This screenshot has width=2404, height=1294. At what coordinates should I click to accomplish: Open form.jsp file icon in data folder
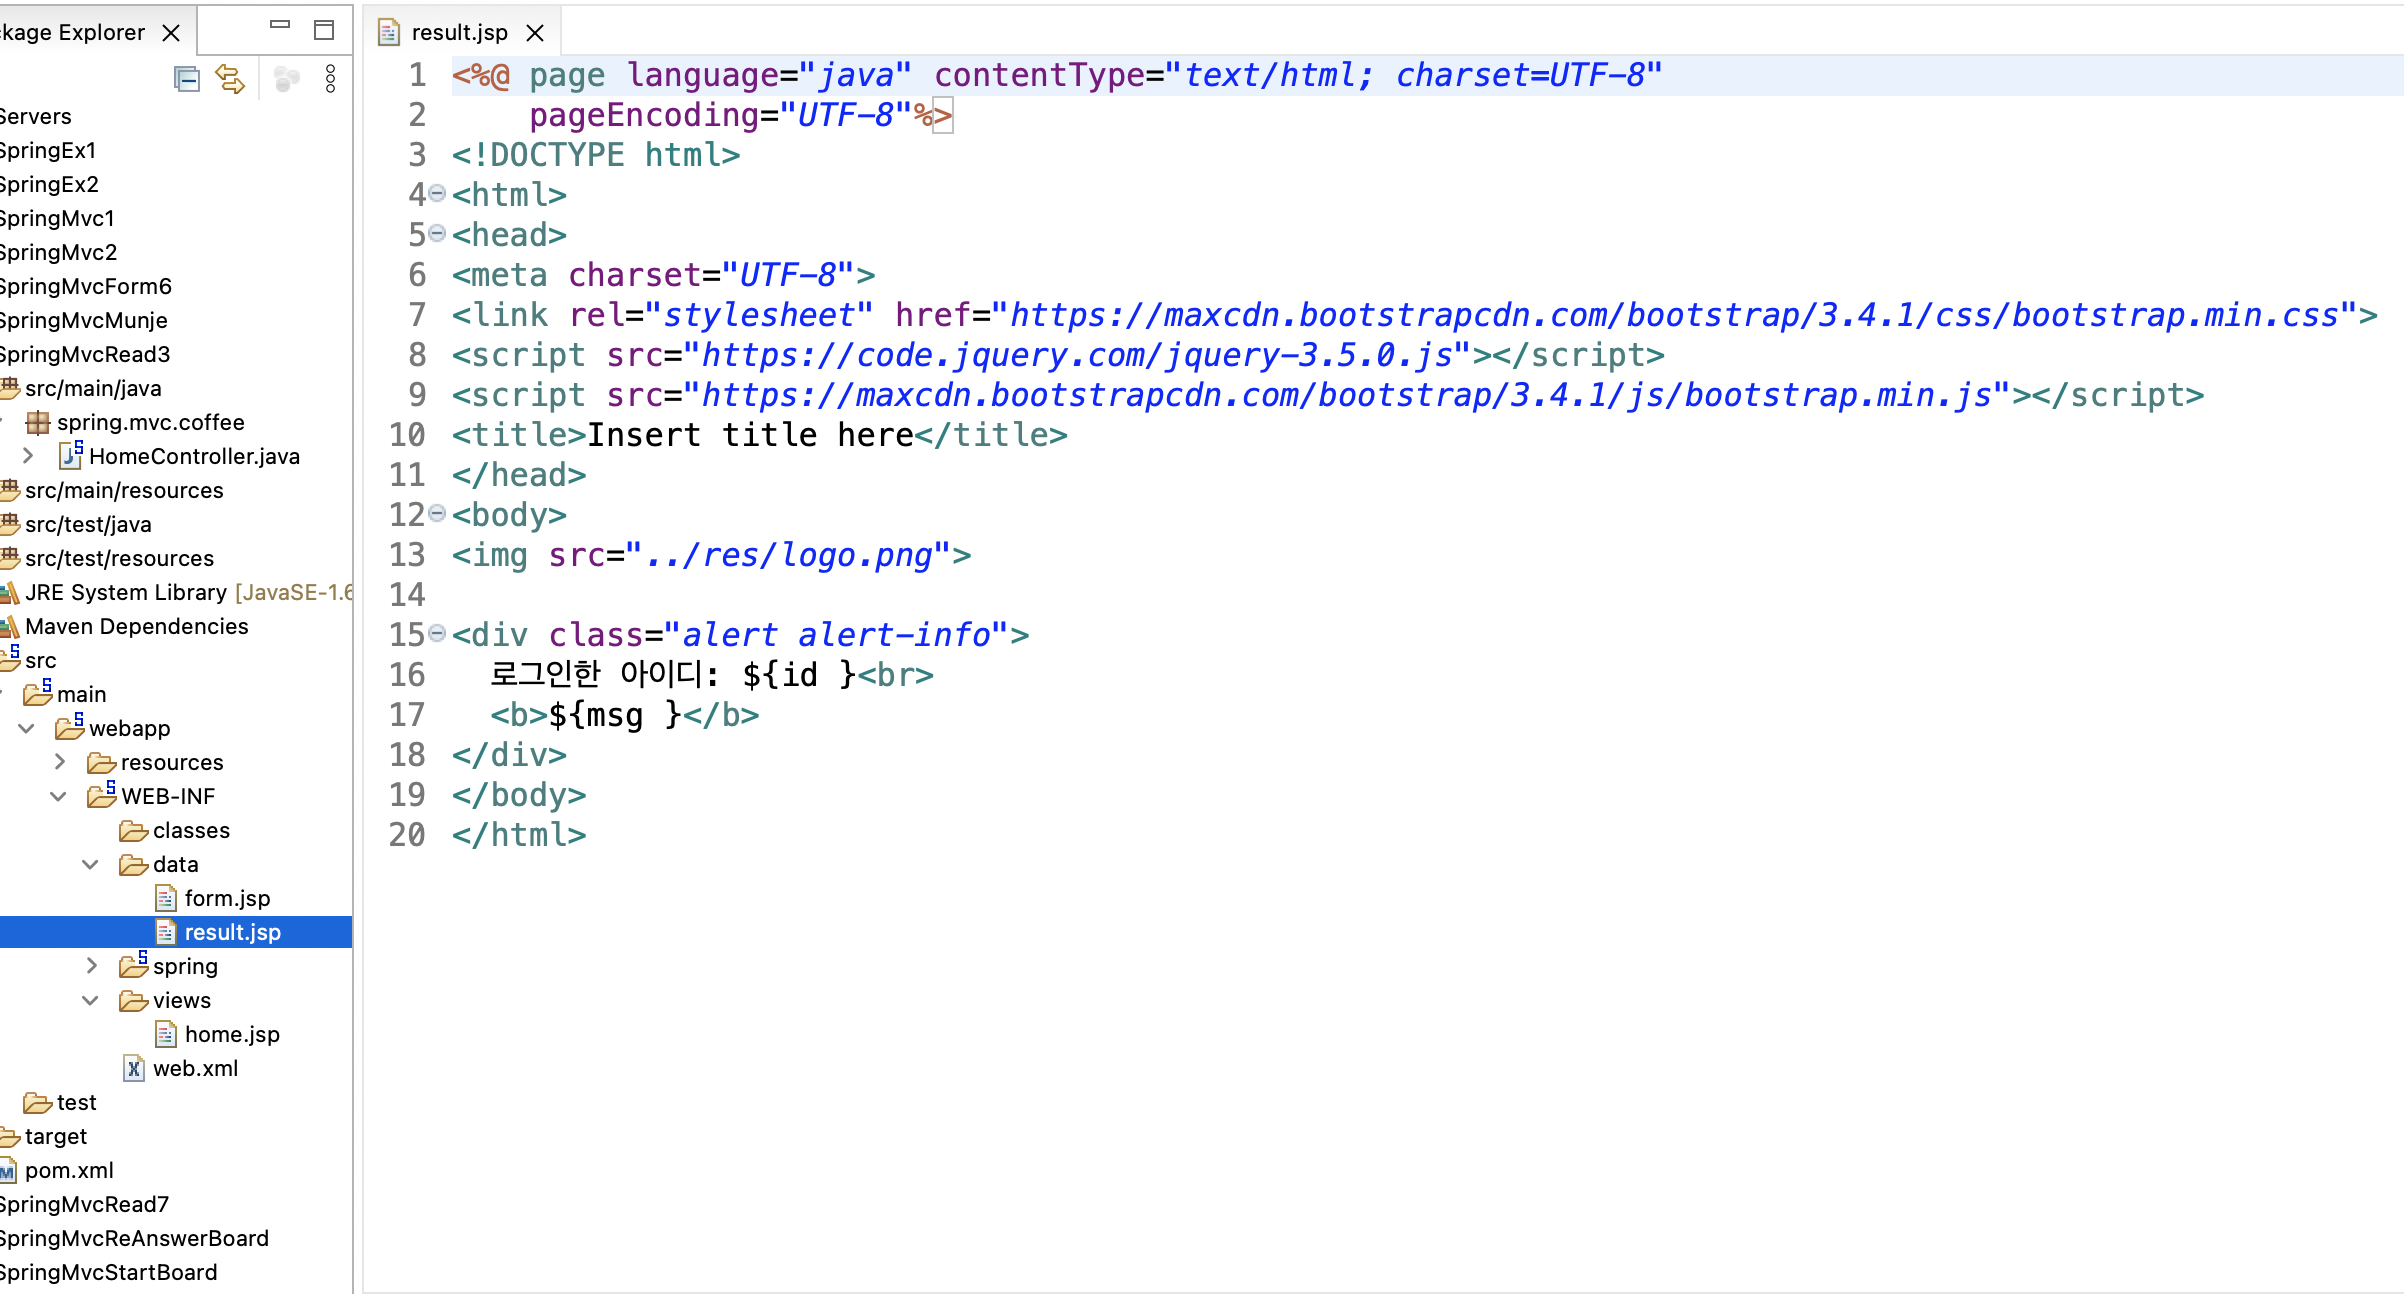tap(166, 898)
